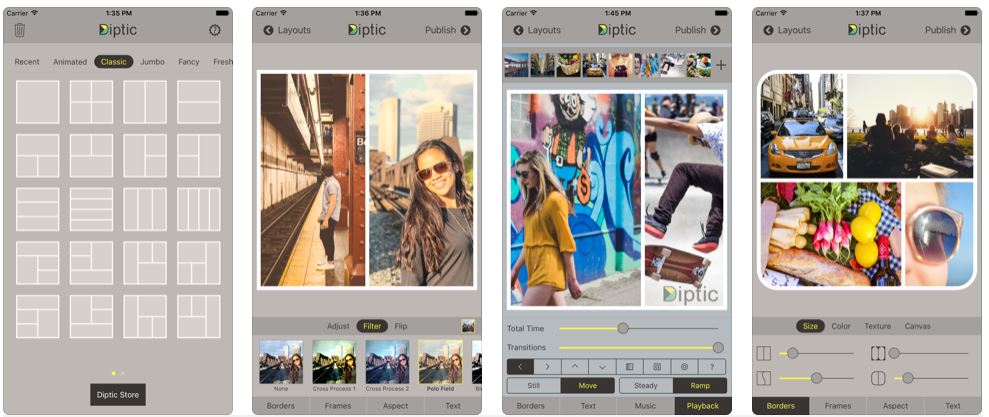Viewport: 989px width, 417px height.
Task: Tap the trash can icon
Action: (20, 30)
